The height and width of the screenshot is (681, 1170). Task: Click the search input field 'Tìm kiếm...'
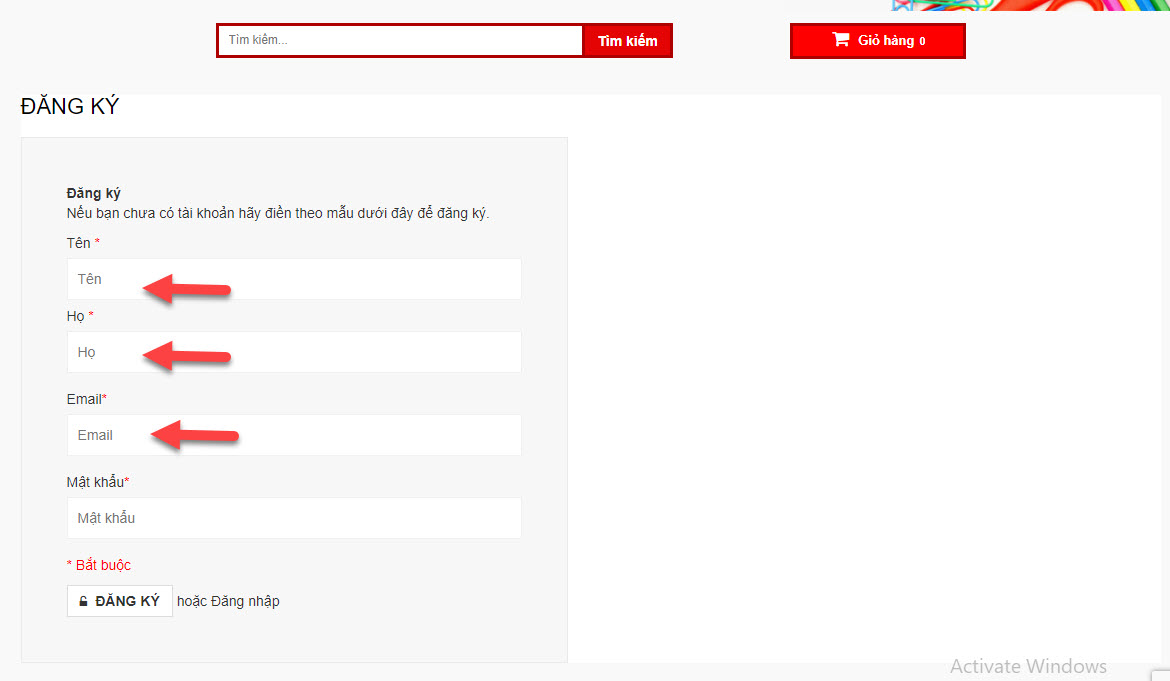point(400,40)
